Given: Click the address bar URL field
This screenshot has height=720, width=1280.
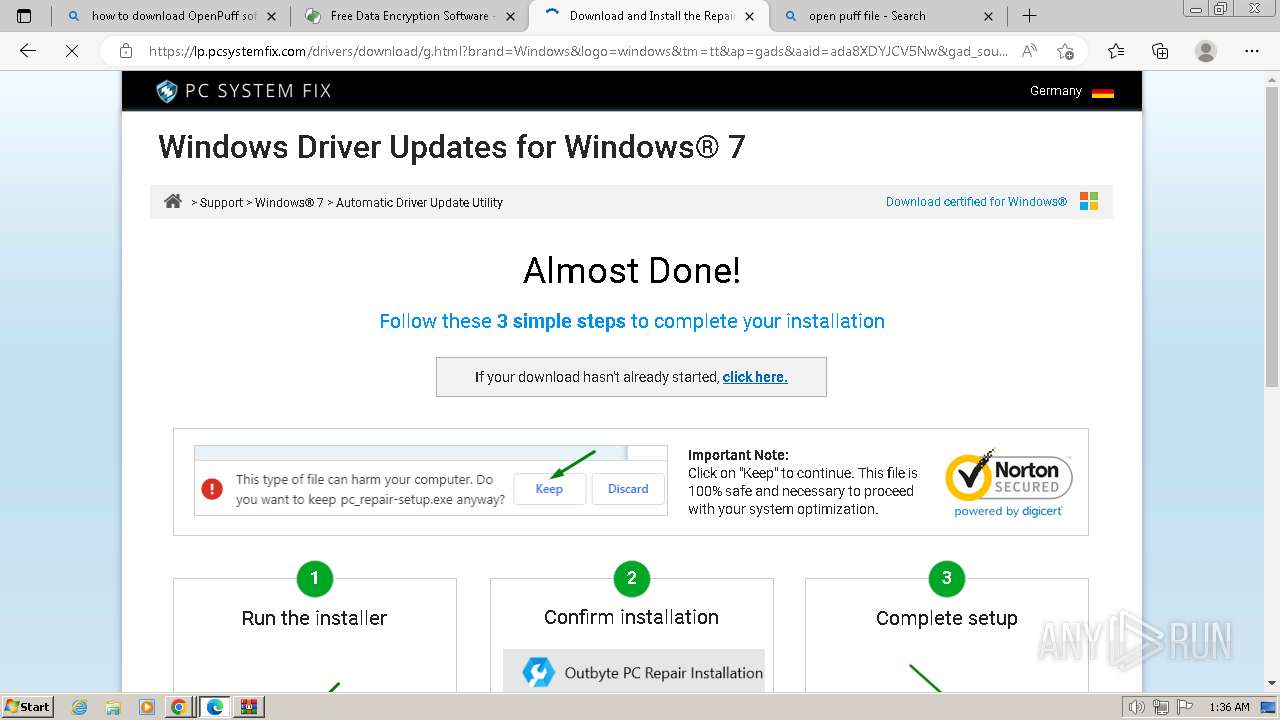Looking at the screenshot, I should 578,51.
